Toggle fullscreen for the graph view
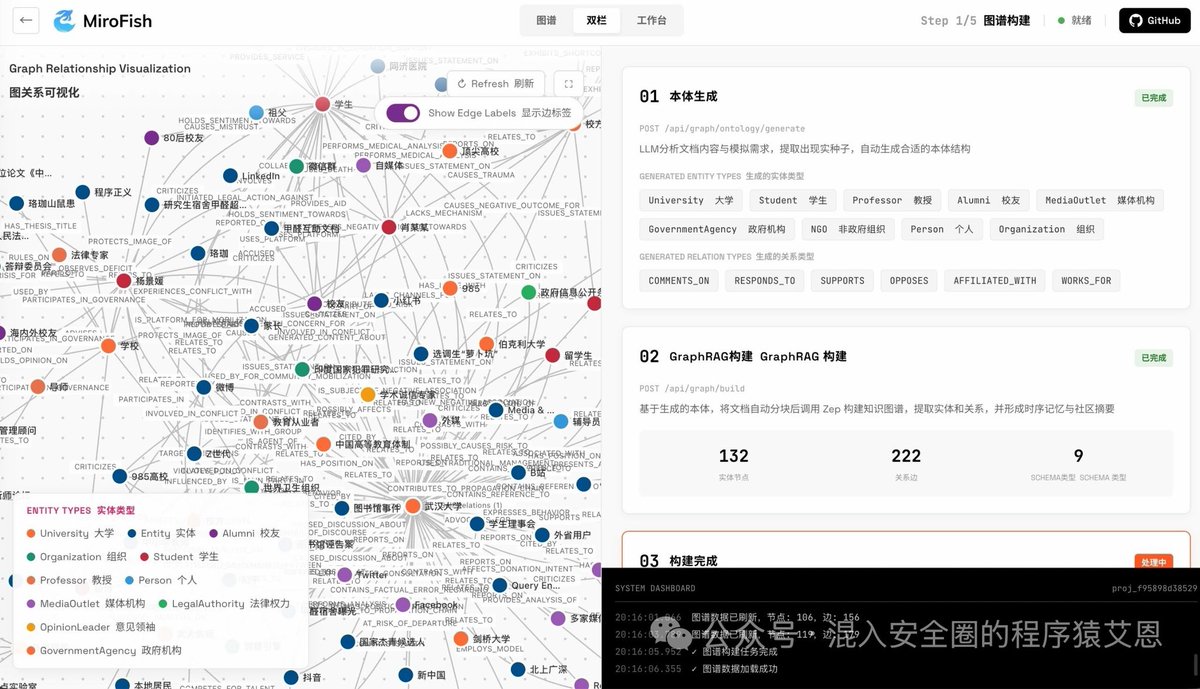This screenshot has height=689, width=1200. [568, 84]
